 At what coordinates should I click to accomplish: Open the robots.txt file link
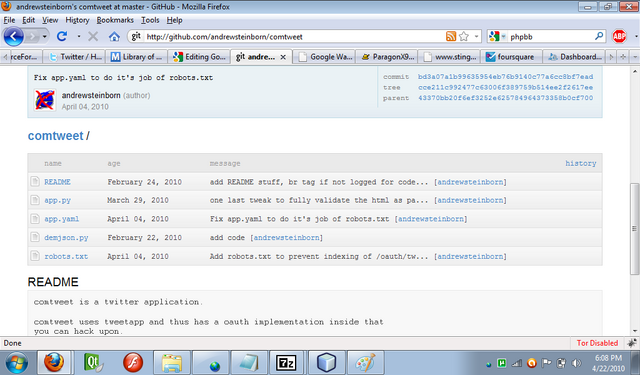point(66,257)
